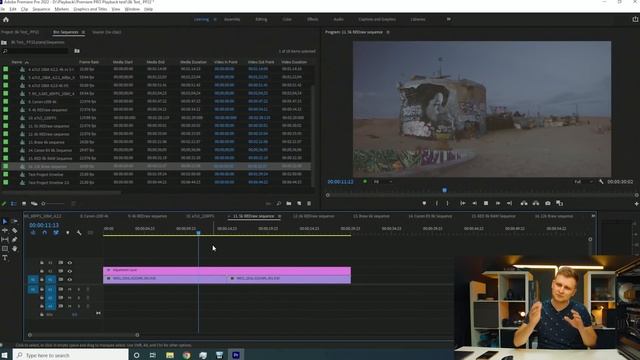Select the Ripple Edit tool
Screen dimensions: 640x360
[5, 230]
